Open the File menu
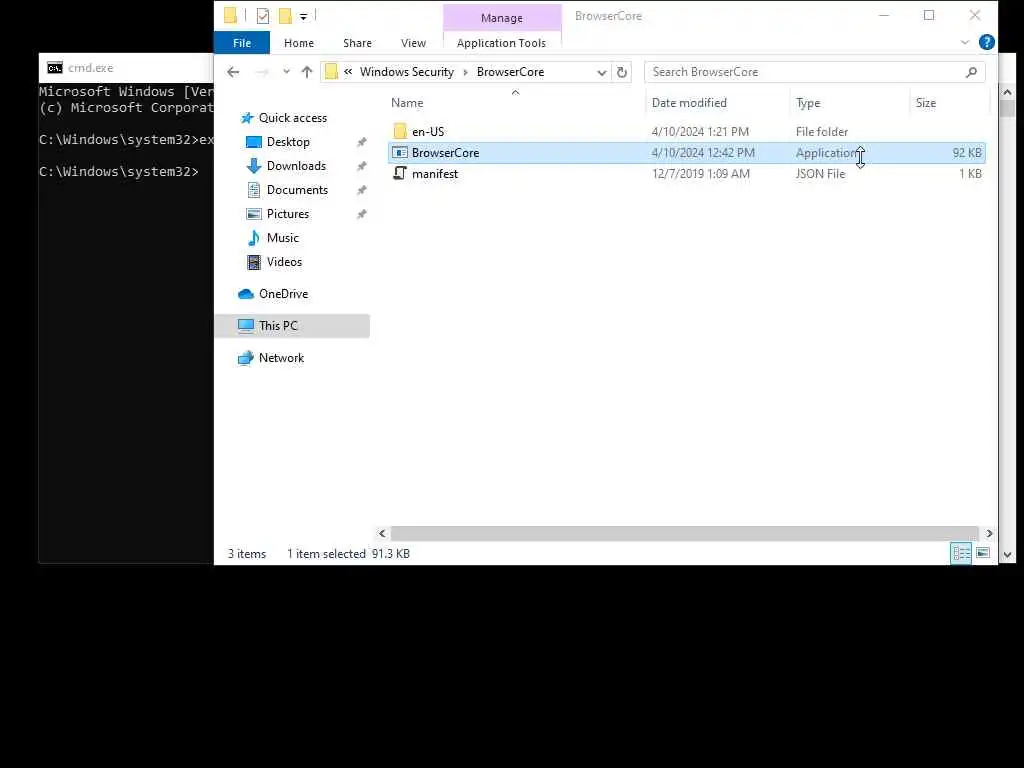 pos(242,43)
